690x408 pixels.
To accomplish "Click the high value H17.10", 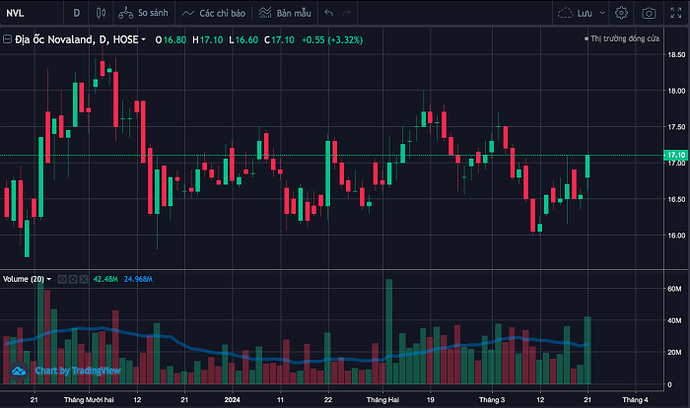I will click(x=208, y=40).
